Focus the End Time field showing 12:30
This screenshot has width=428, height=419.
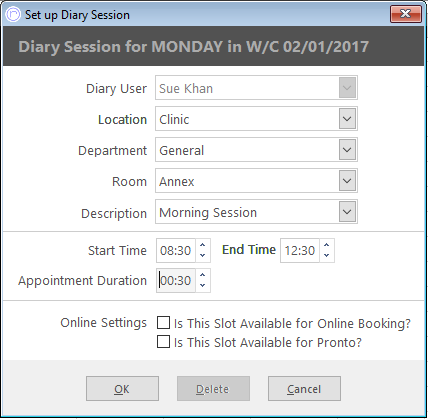tap(300, 250)
